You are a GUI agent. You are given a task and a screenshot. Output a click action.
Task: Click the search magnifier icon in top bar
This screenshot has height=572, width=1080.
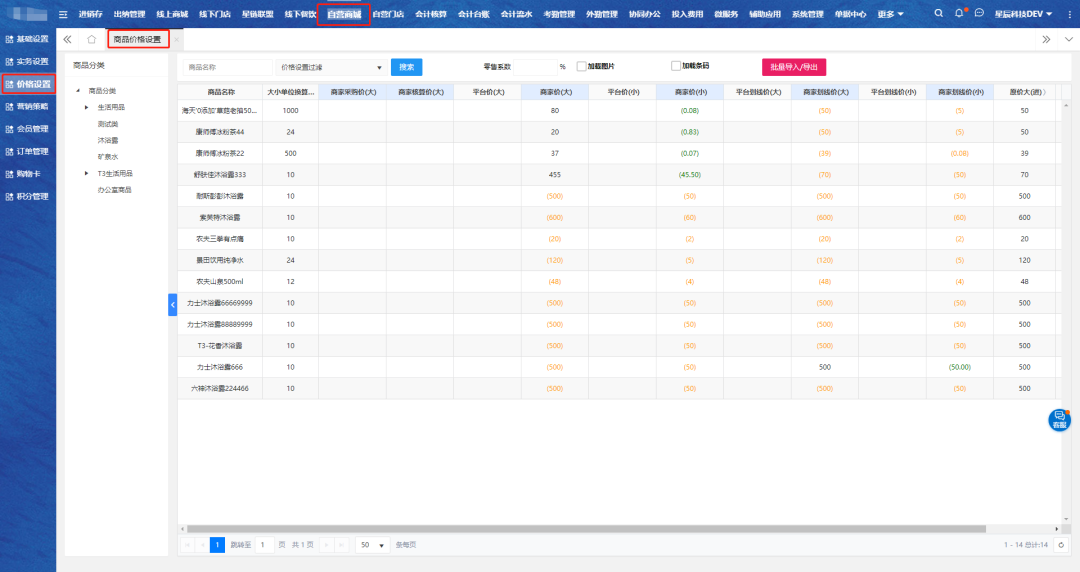(938, 14)
